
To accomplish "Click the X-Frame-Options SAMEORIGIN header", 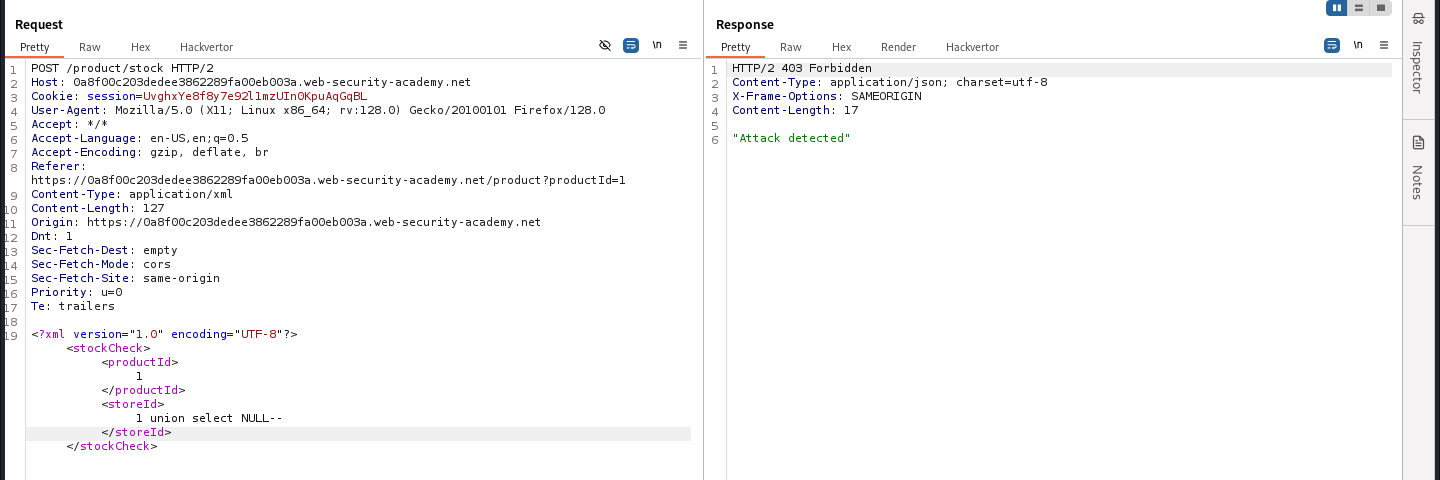I will pyautogui.click(x=827, y=96).
